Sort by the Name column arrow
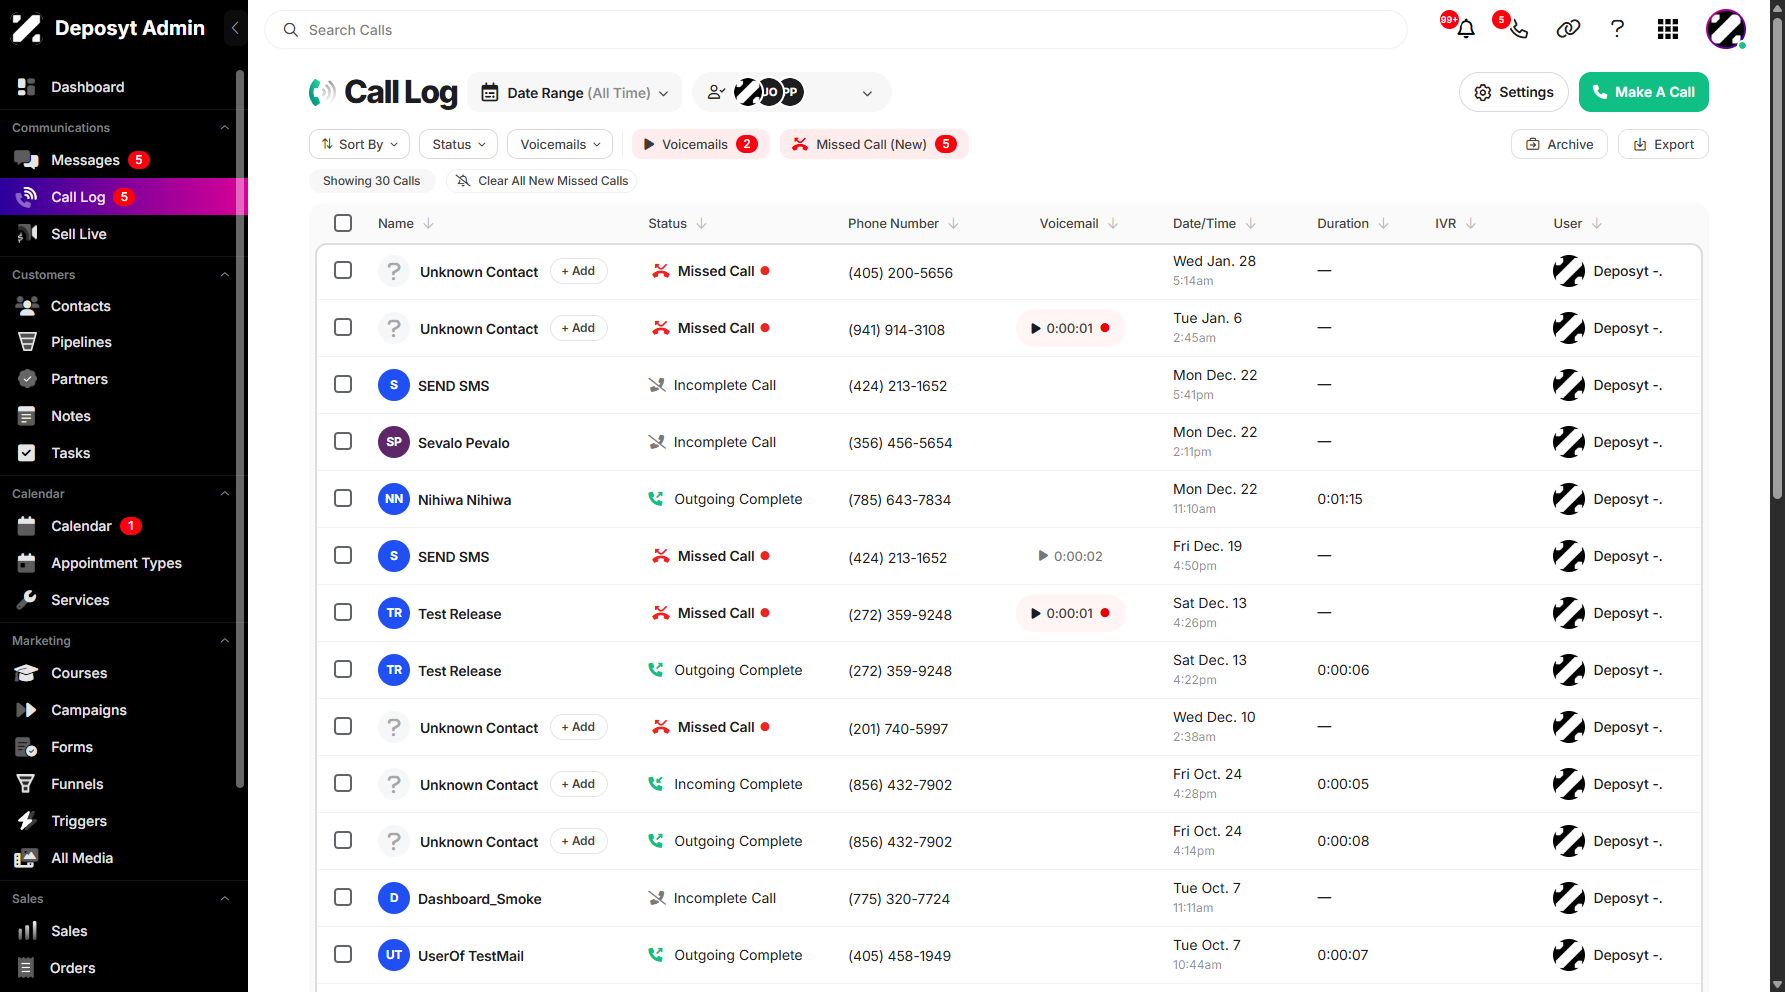This screenshot has width=1785, height=992. 428,224
